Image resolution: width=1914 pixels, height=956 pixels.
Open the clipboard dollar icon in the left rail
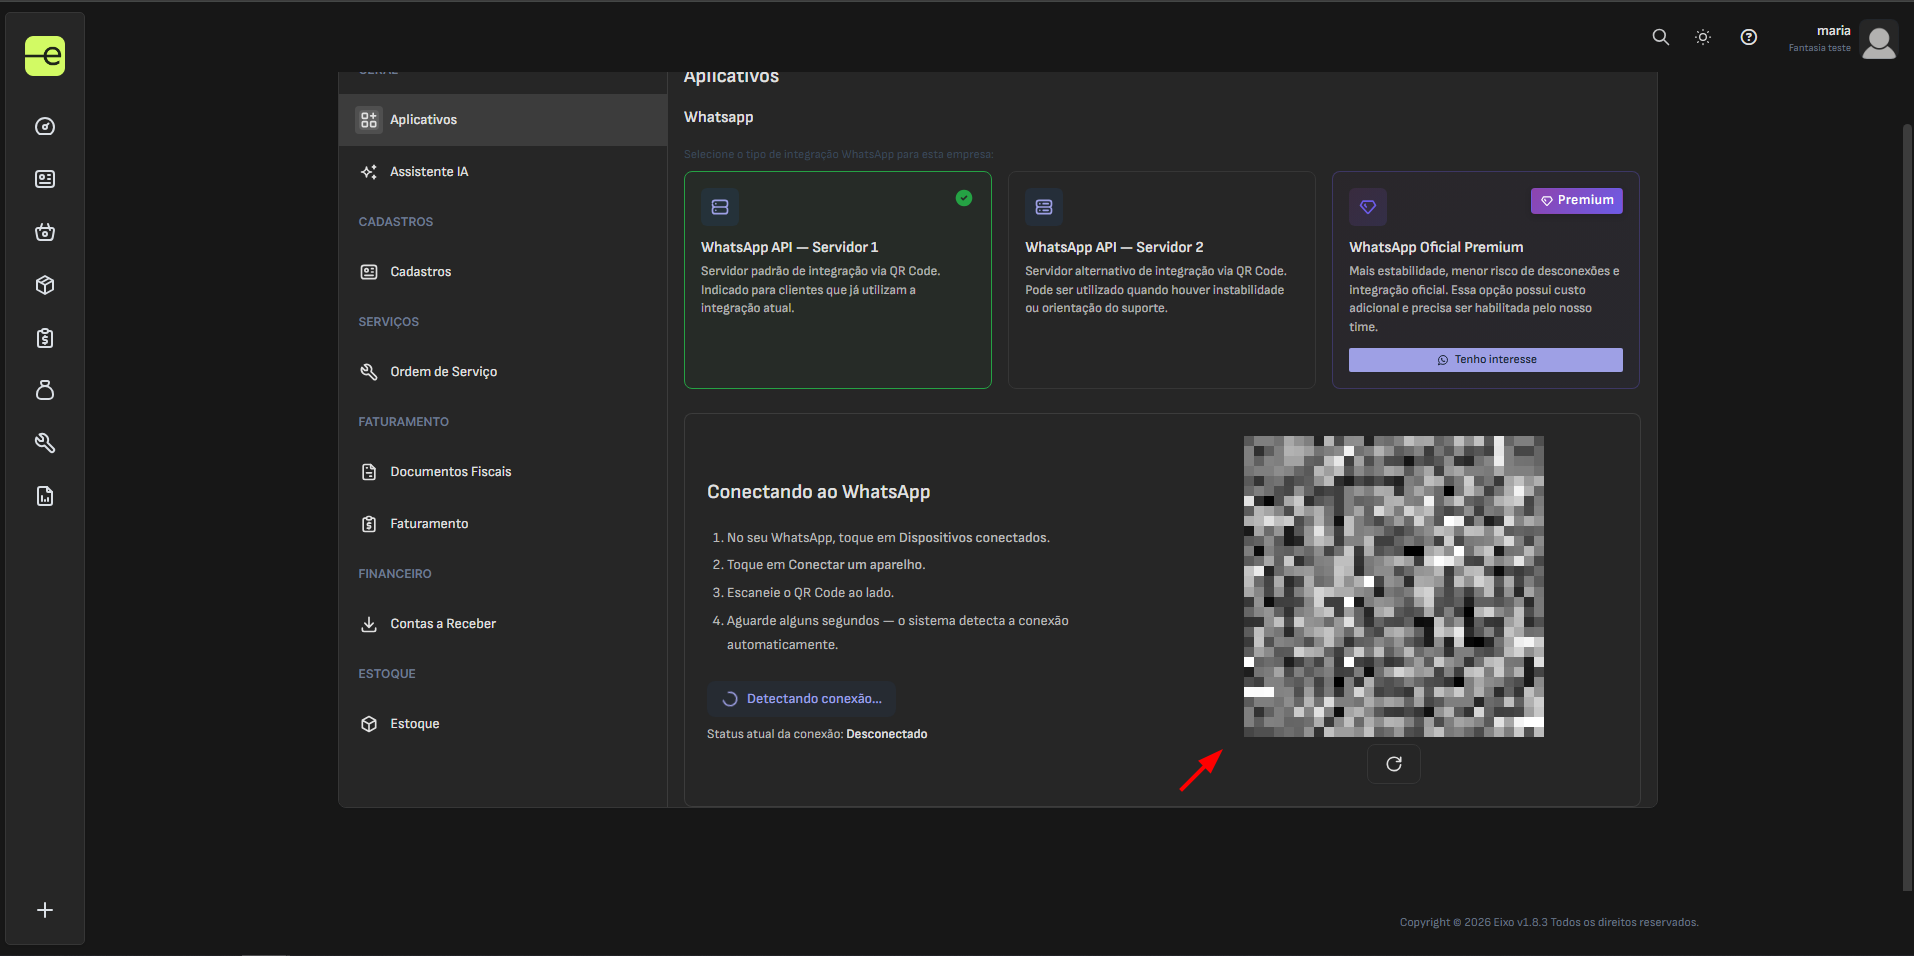point(45,338)
